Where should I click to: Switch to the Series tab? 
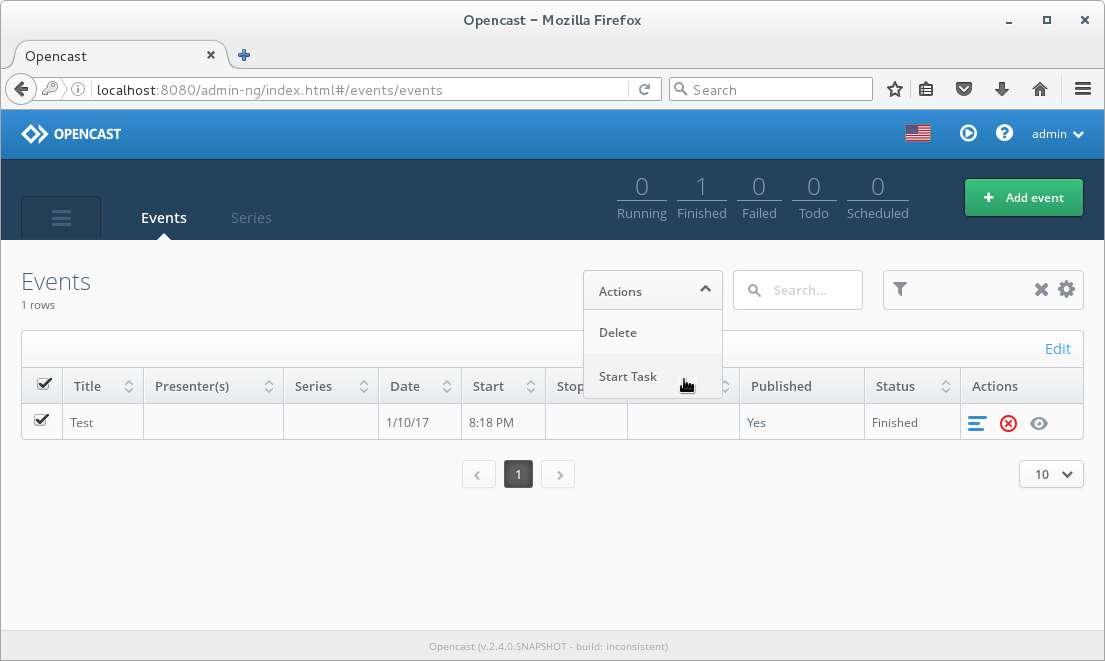click(251, 218)
